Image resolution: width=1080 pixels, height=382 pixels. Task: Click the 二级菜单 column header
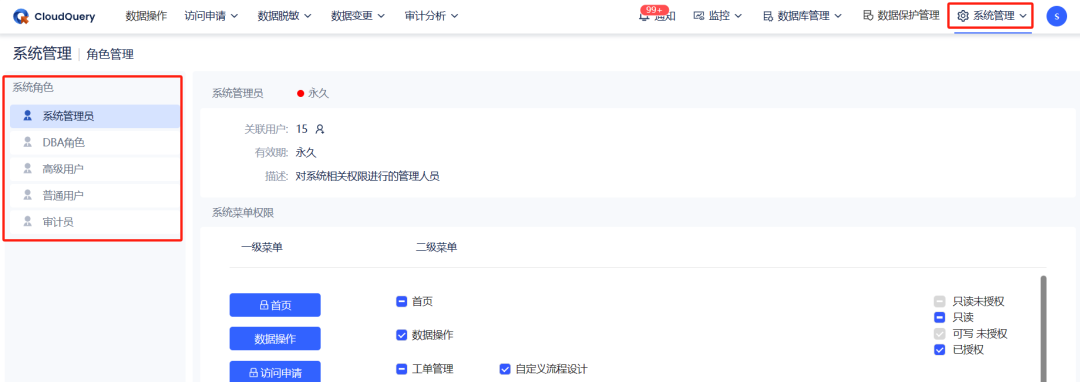(x=437, y=248)
